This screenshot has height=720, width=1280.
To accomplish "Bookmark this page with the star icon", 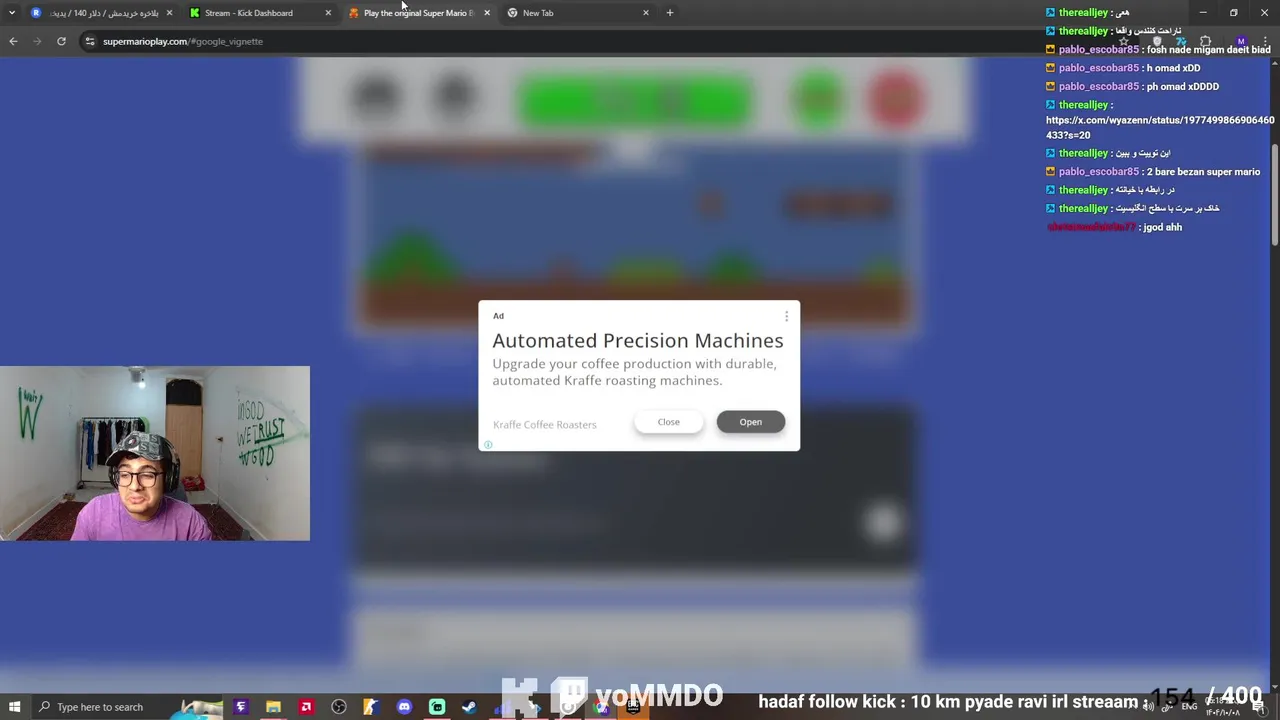I will [1123, 42].
